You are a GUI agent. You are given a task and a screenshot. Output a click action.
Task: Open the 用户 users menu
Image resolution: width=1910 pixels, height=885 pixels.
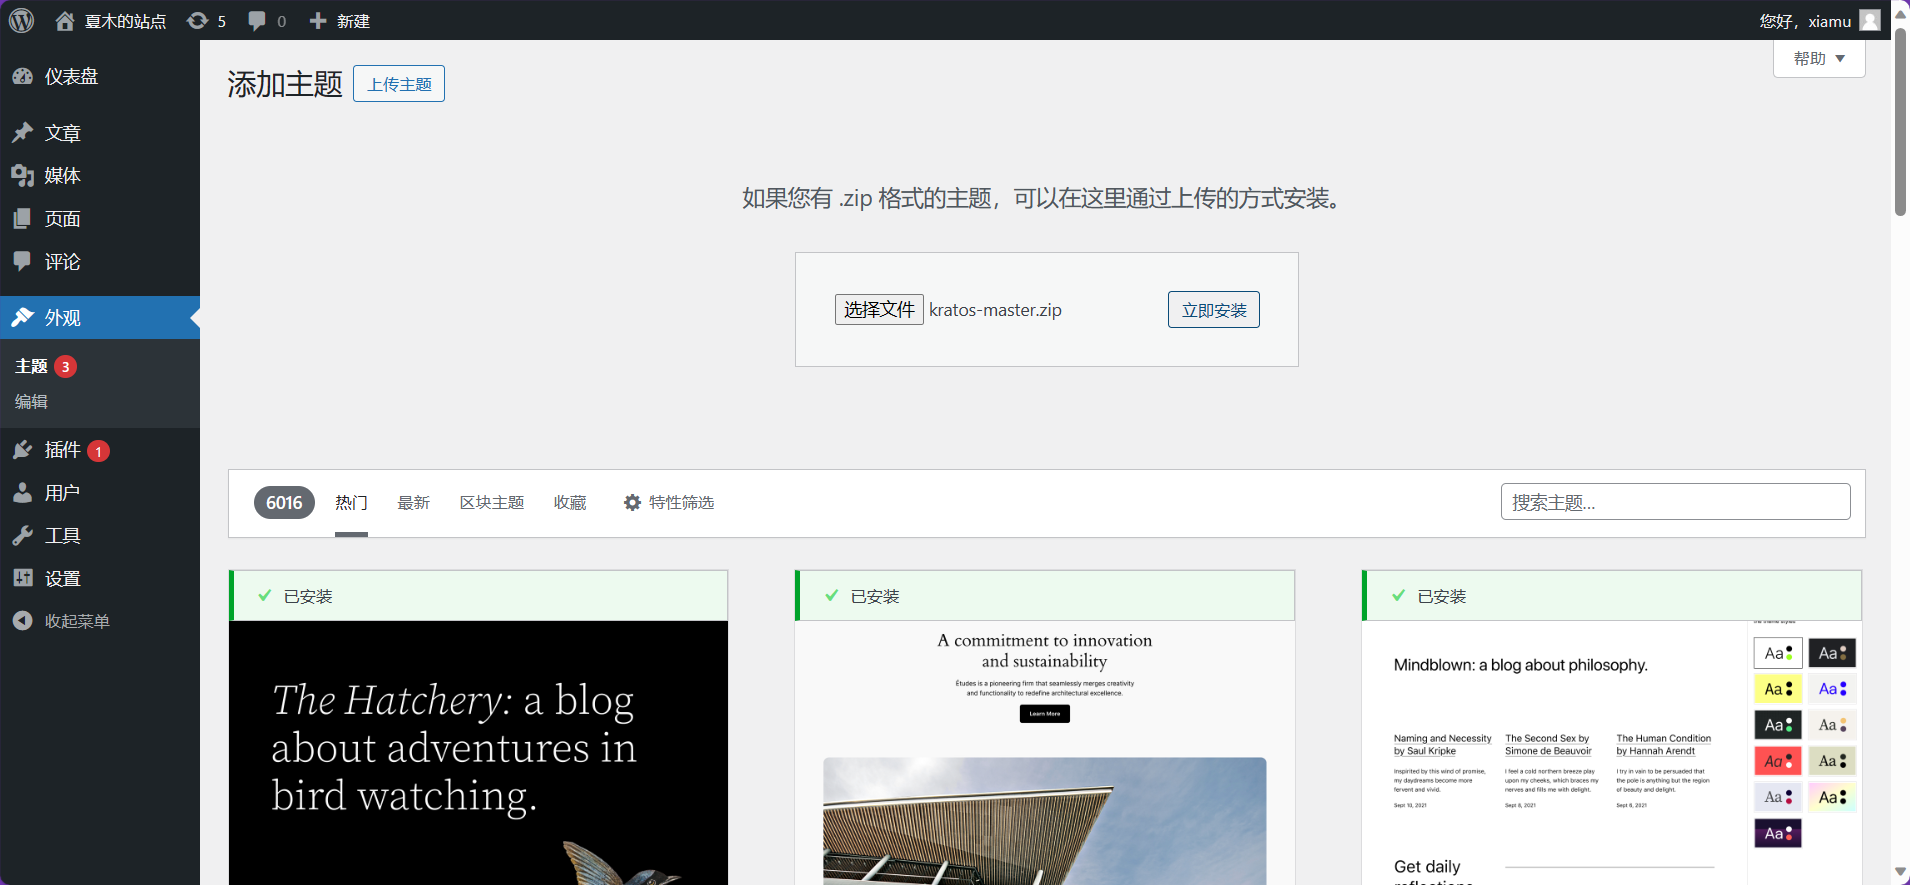[100, 493]
